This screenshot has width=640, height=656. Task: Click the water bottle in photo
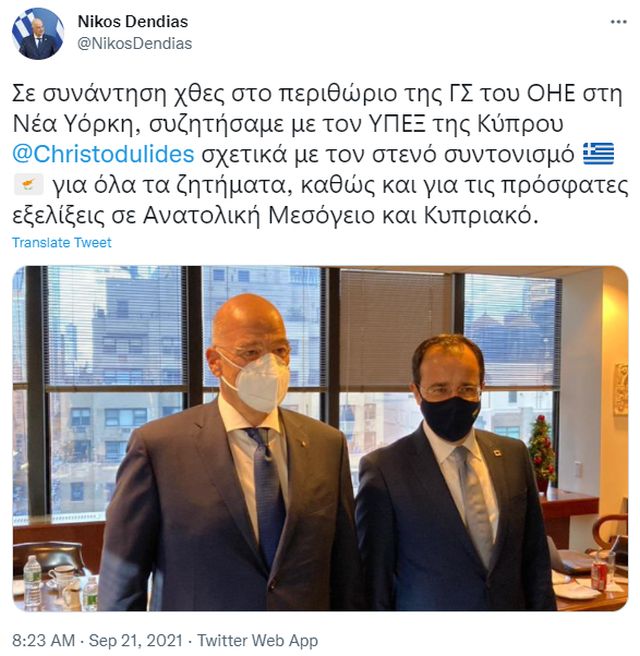[32, 581]
